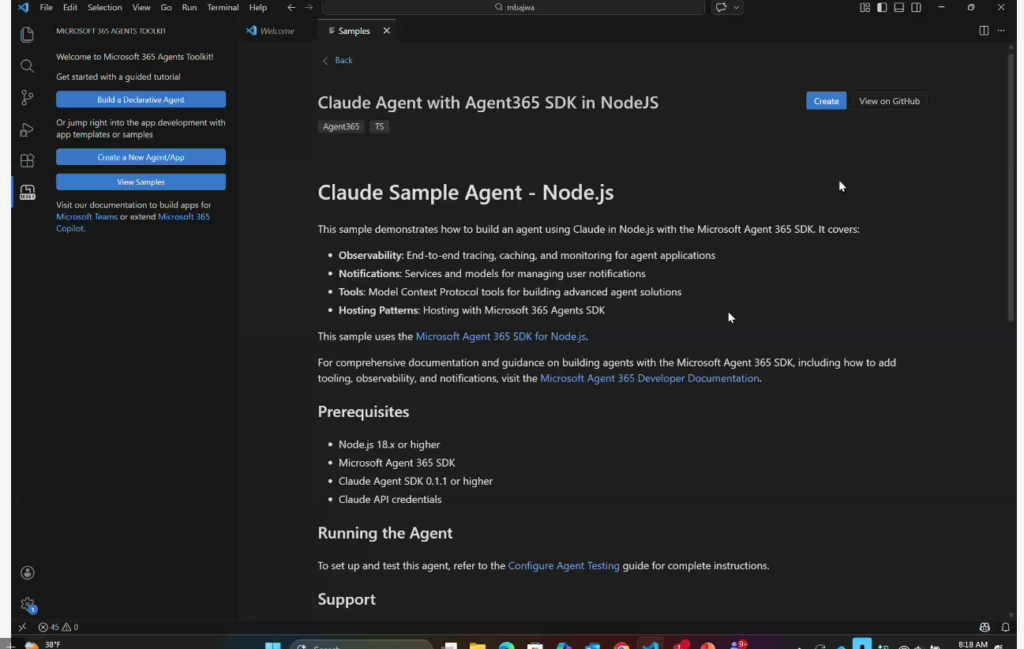Toggle the bottom panel visibility
1024x649 pixels.
click(899, 8)
